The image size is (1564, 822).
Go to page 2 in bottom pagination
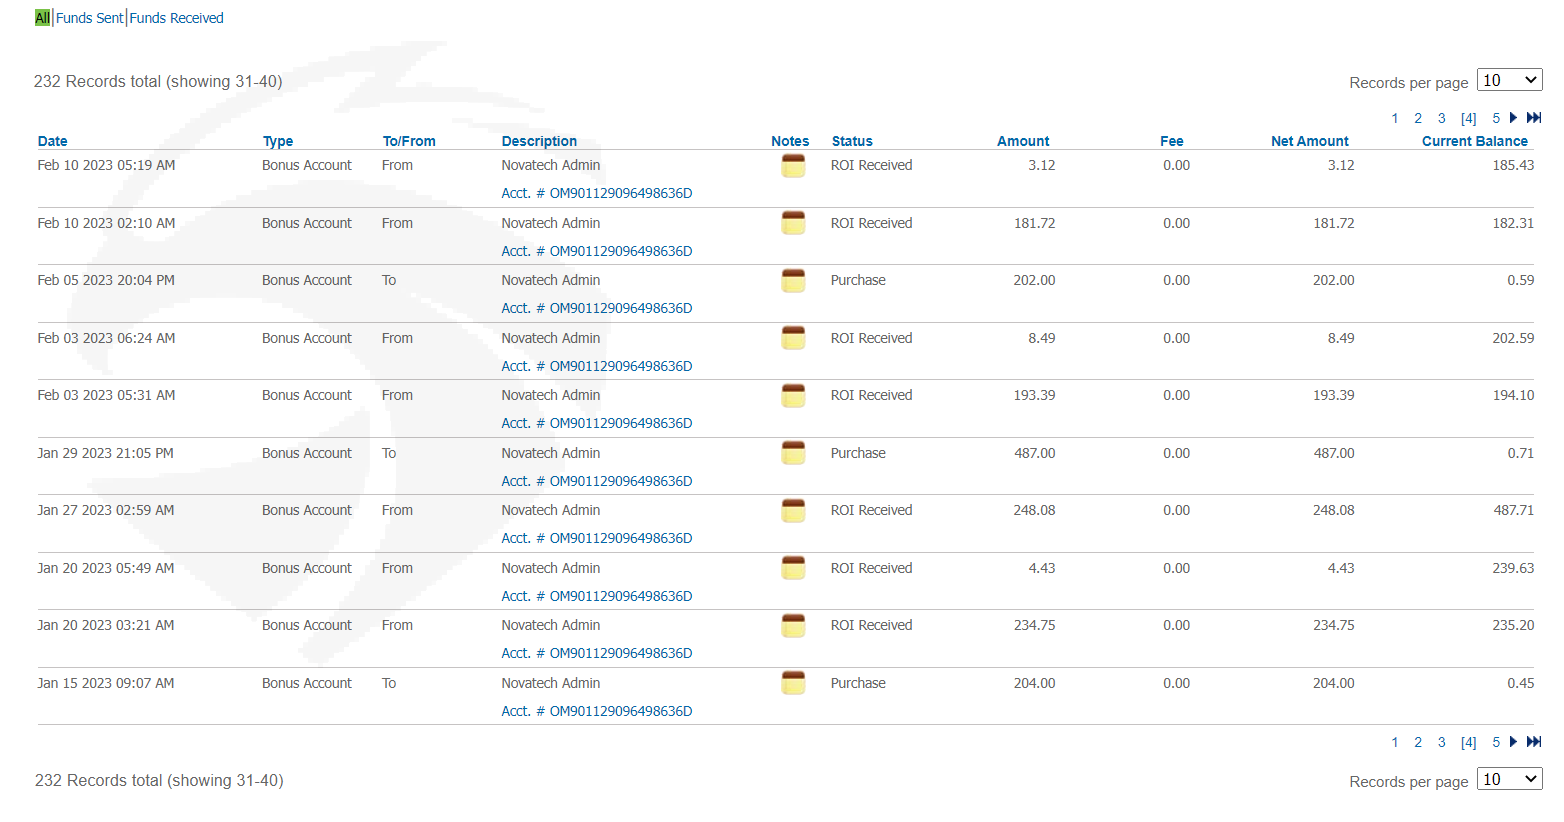pos(1418,742)
